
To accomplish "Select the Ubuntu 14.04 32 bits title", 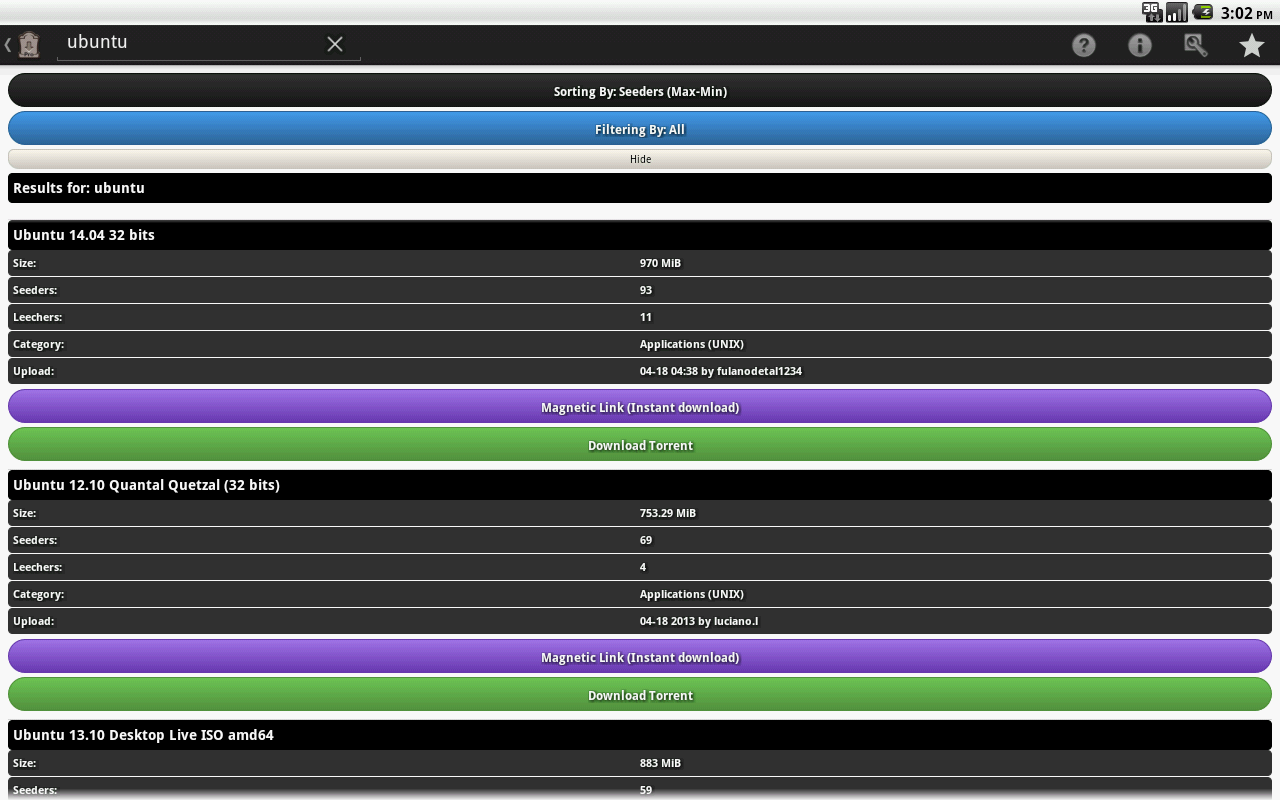I will [x=84, y=235].
